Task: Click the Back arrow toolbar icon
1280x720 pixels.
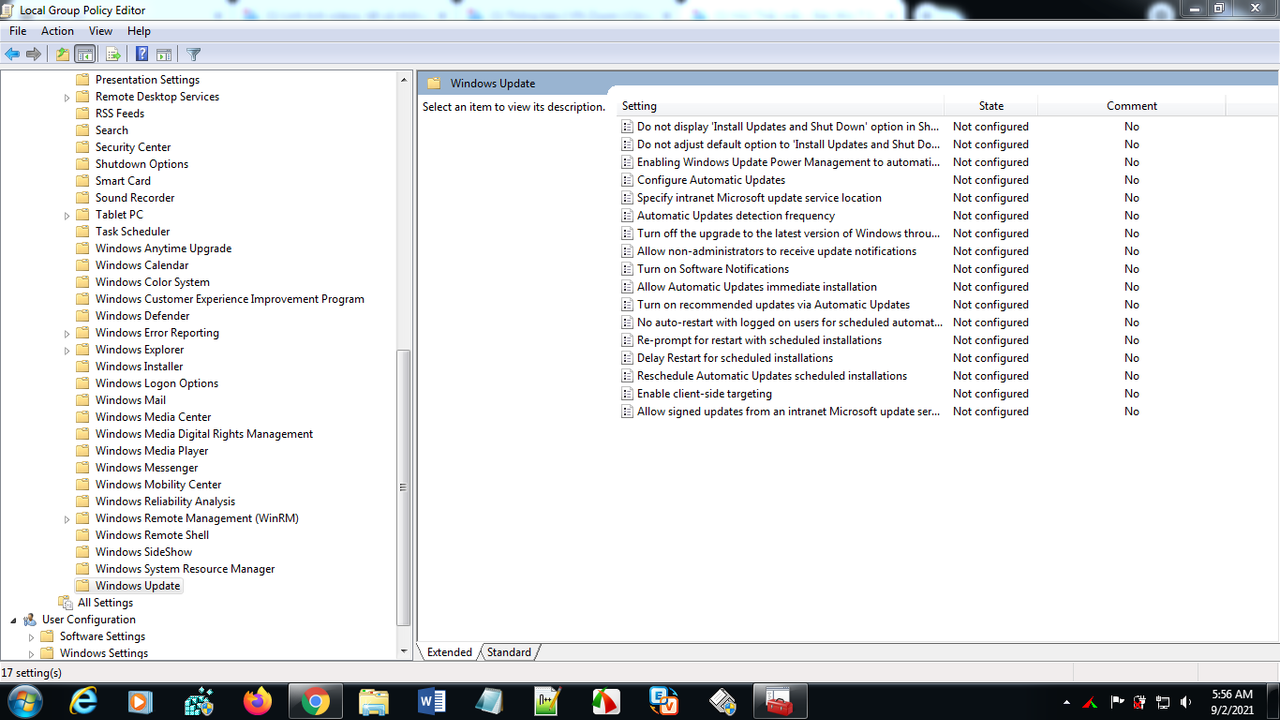Action: (13, 54)
